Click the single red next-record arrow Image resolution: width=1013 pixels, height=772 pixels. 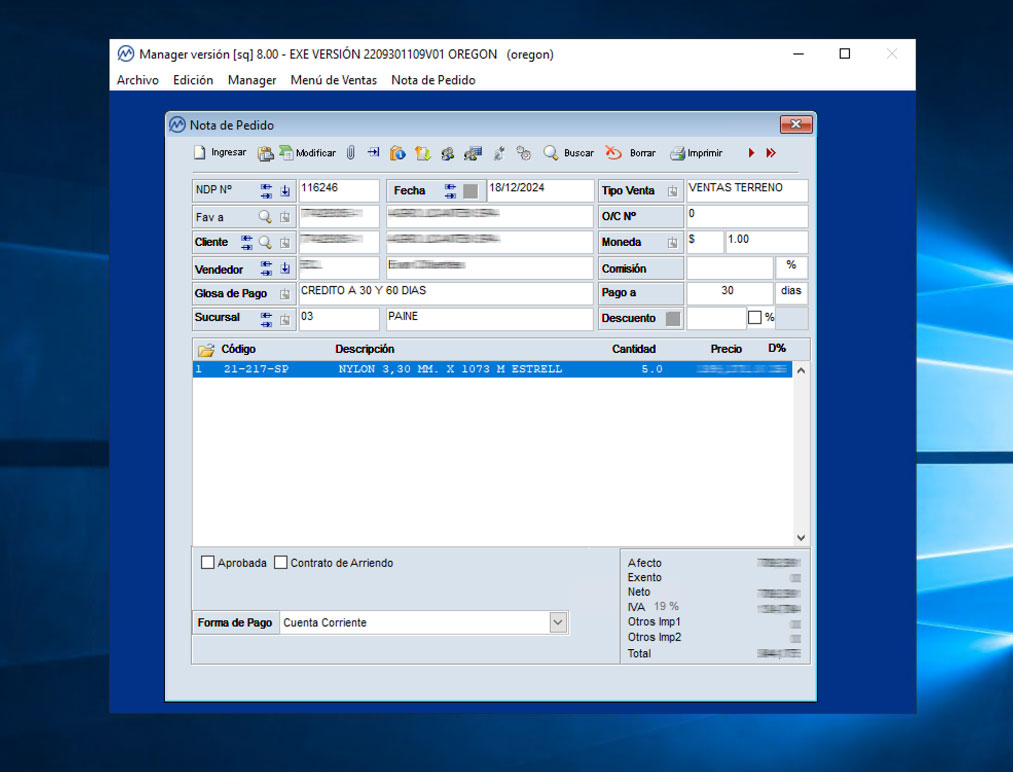(751, 153)
